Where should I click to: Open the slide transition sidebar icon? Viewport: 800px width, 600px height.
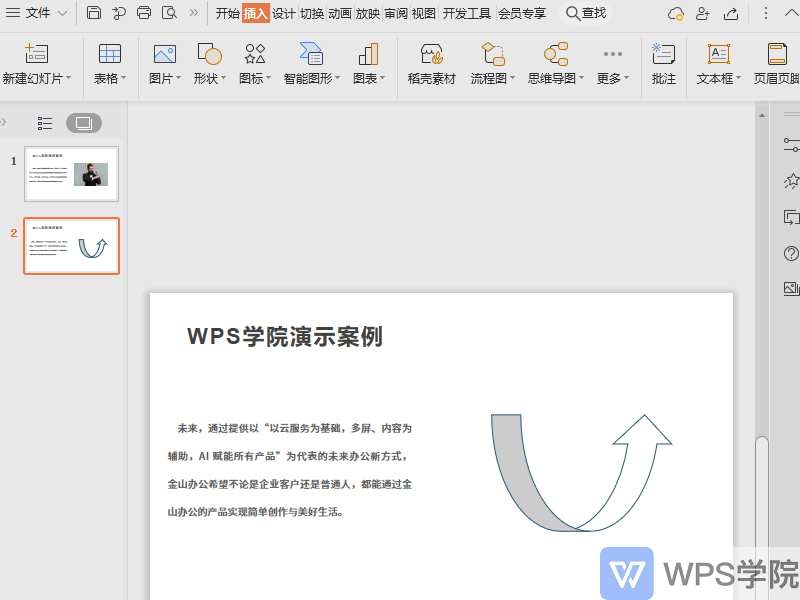click(791, 217)
